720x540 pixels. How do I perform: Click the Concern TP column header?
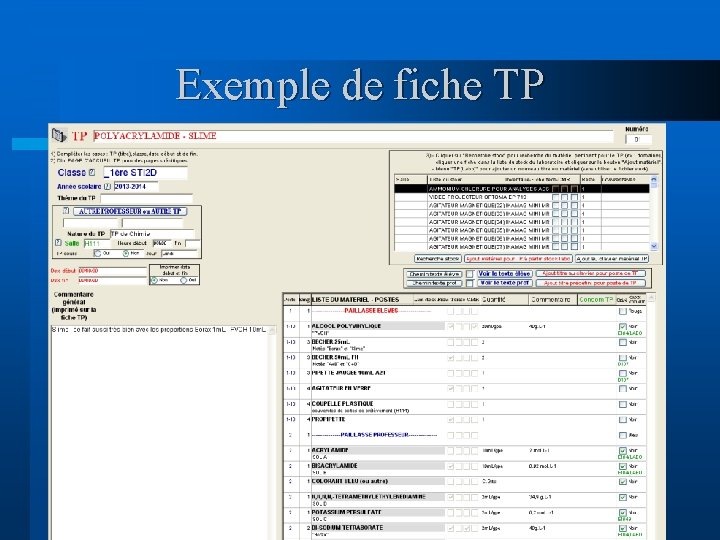pos(596,299)
